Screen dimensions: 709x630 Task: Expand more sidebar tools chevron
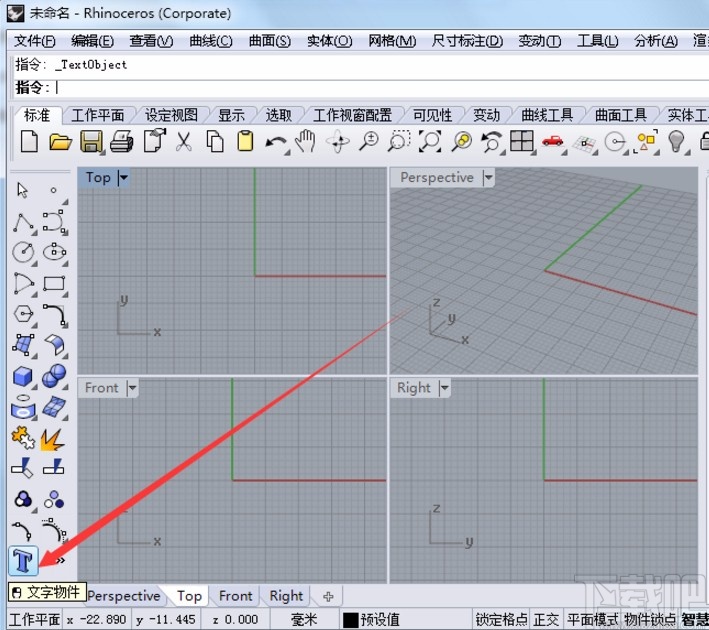(61, 561)
